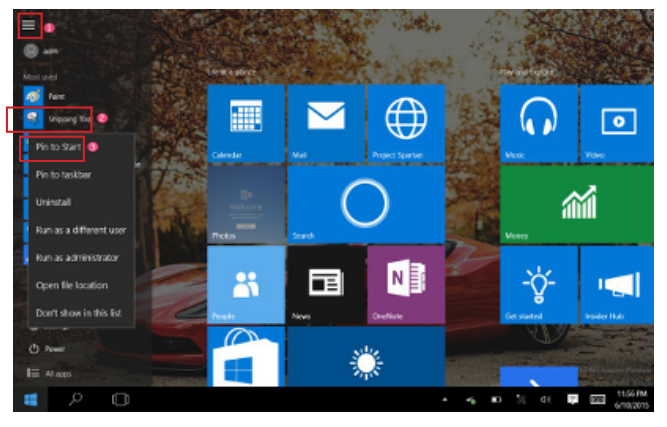Viewport: 667px width, 427px height.
Task: Click the Windows Start button
Action: [x=31, y=399]
